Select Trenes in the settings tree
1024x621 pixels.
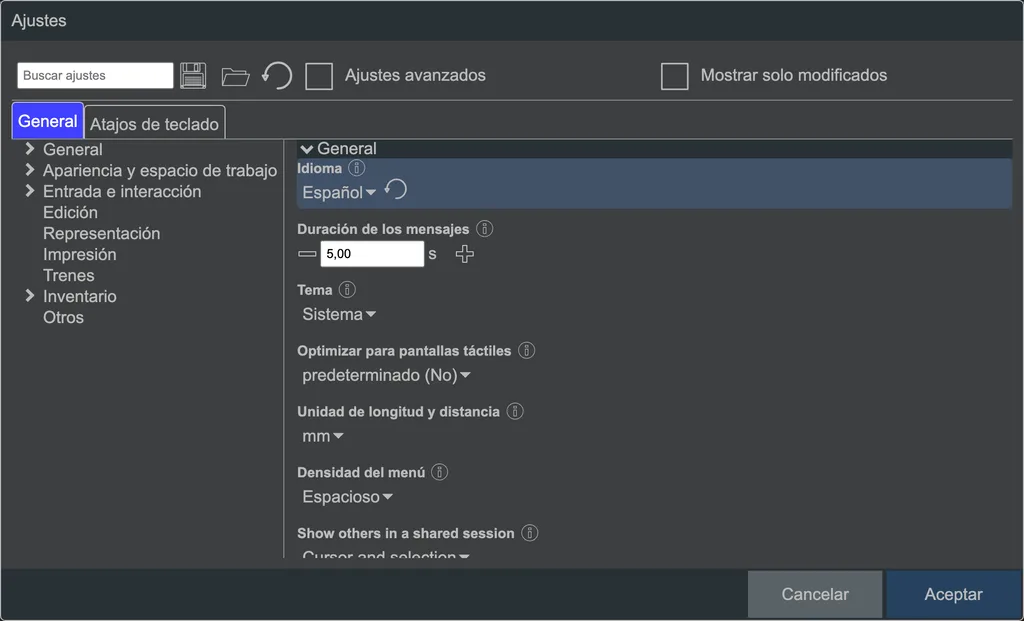click(x=69, y=275)
